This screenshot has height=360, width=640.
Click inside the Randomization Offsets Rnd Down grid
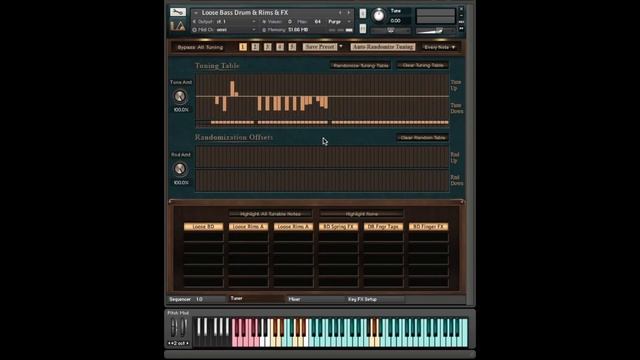322,180
